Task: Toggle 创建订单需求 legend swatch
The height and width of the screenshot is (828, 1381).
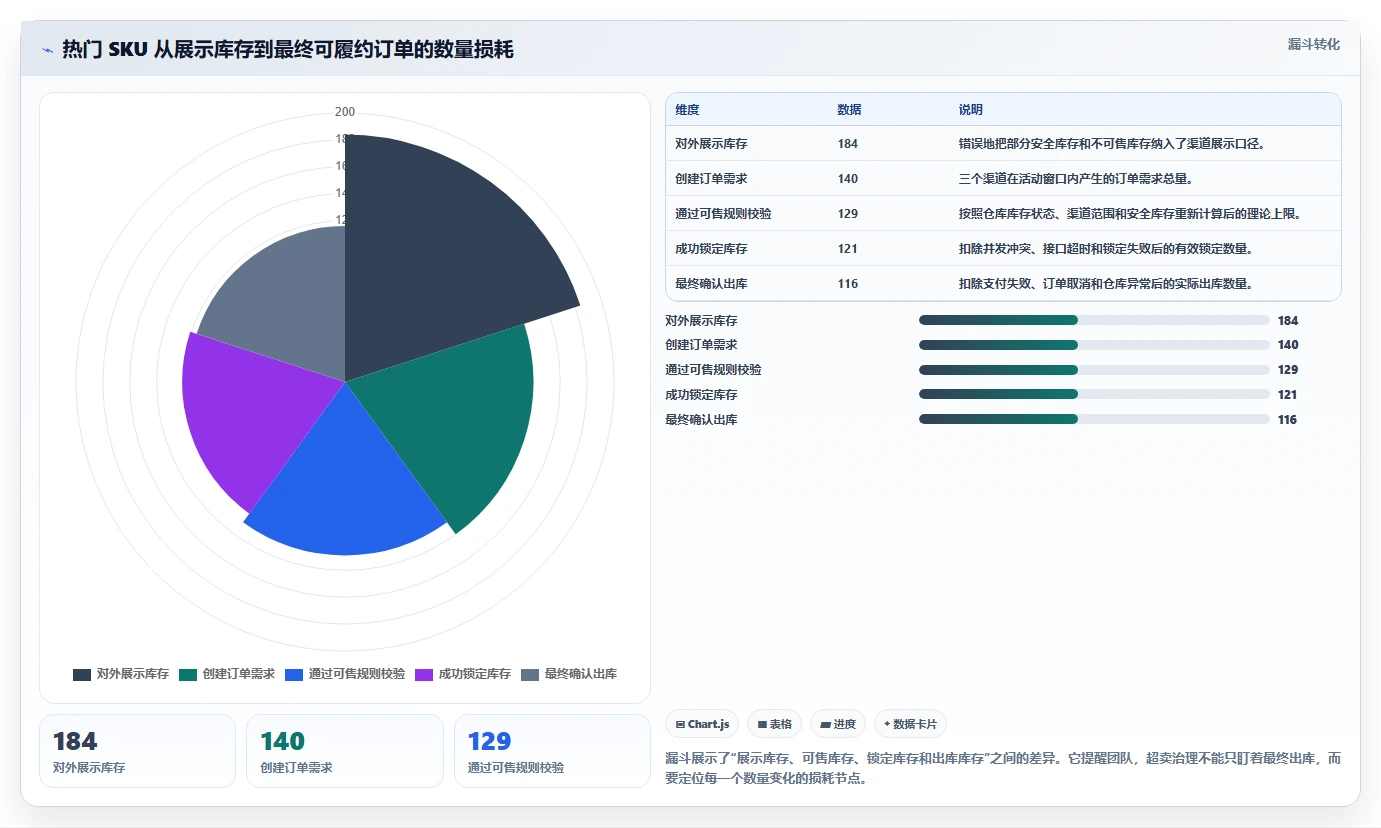Action: [x=188, y=674]
